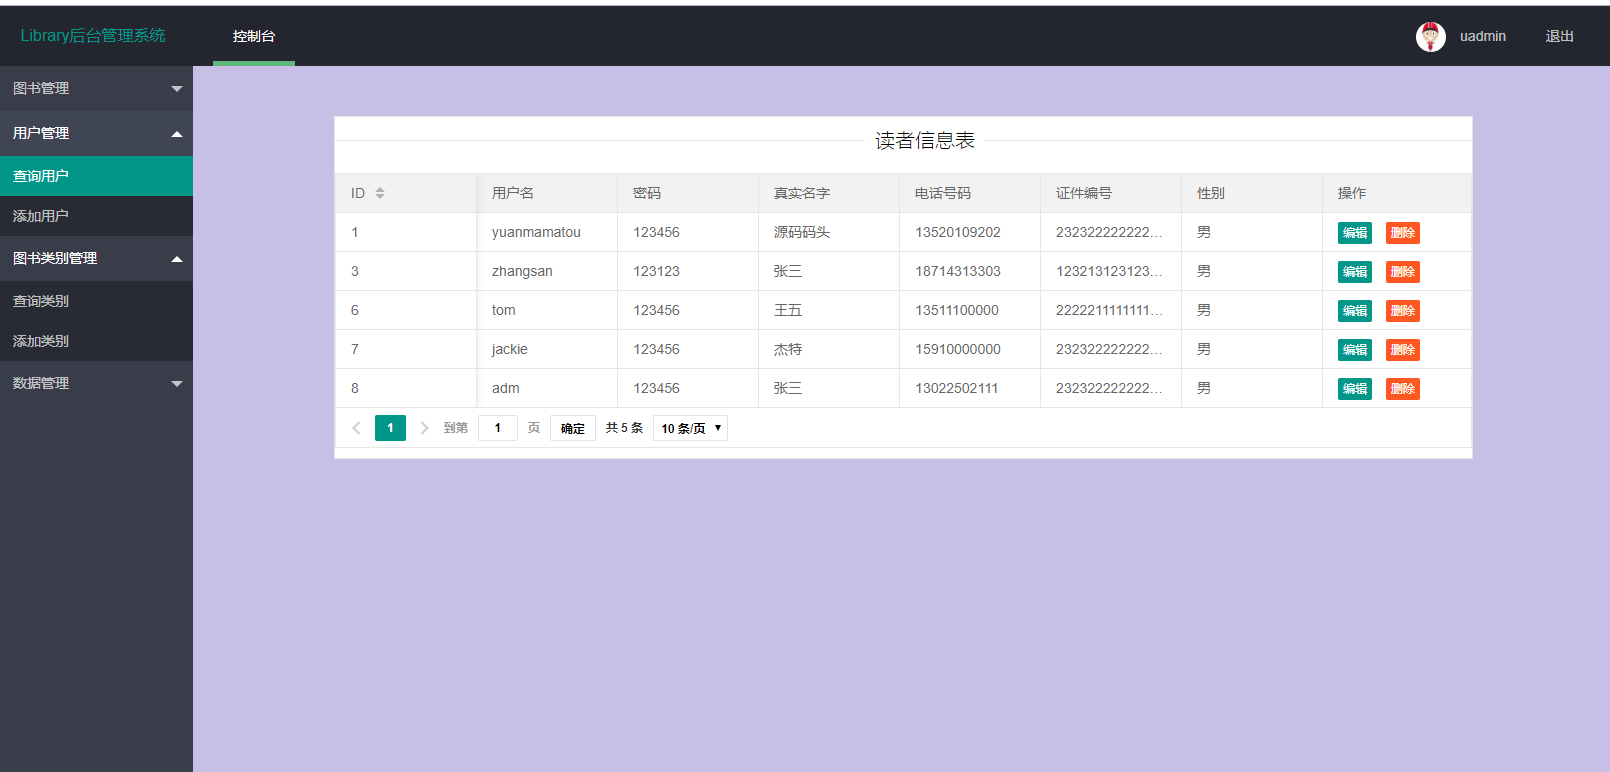Expand the 数据管理 menu
The image size is (1610, 772).
point(96,383)
